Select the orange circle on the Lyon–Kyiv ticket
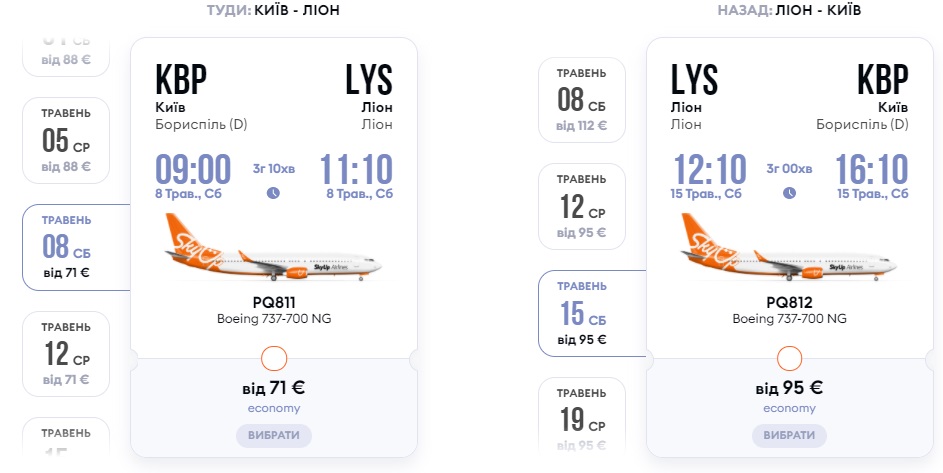This screenshot has height=473, width=943. [789, 358]
